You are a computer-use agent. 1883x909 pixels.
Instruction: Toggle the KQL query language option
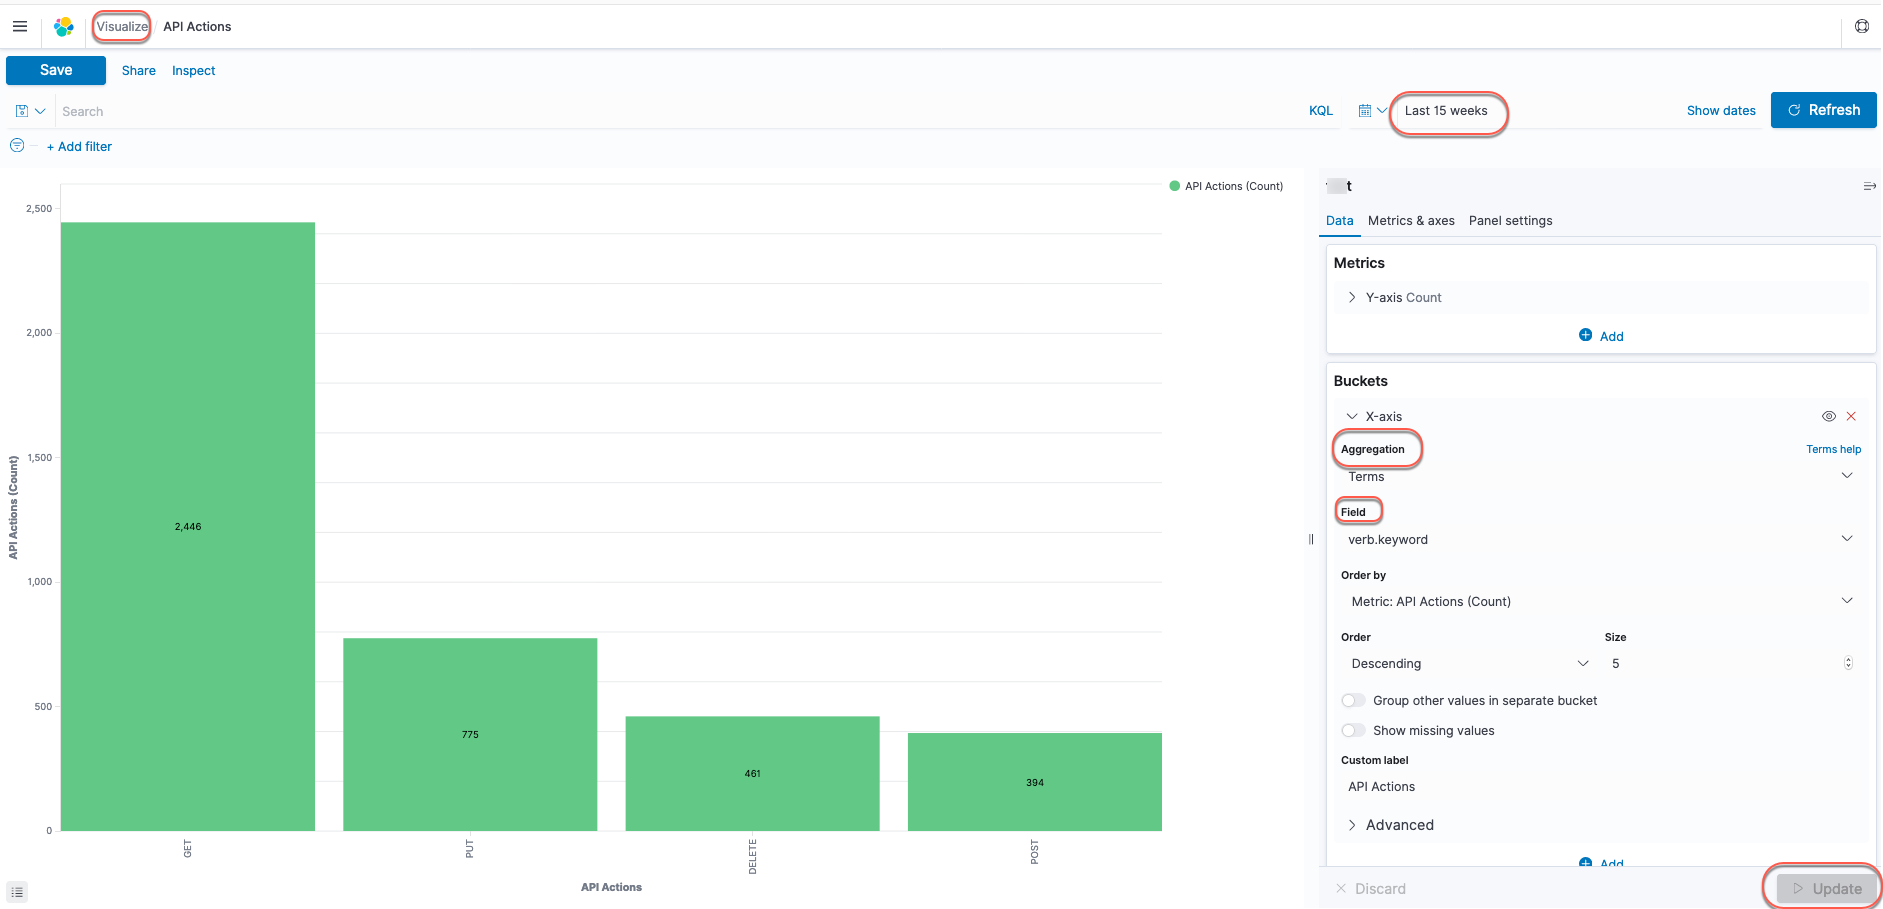[1321, 111]
